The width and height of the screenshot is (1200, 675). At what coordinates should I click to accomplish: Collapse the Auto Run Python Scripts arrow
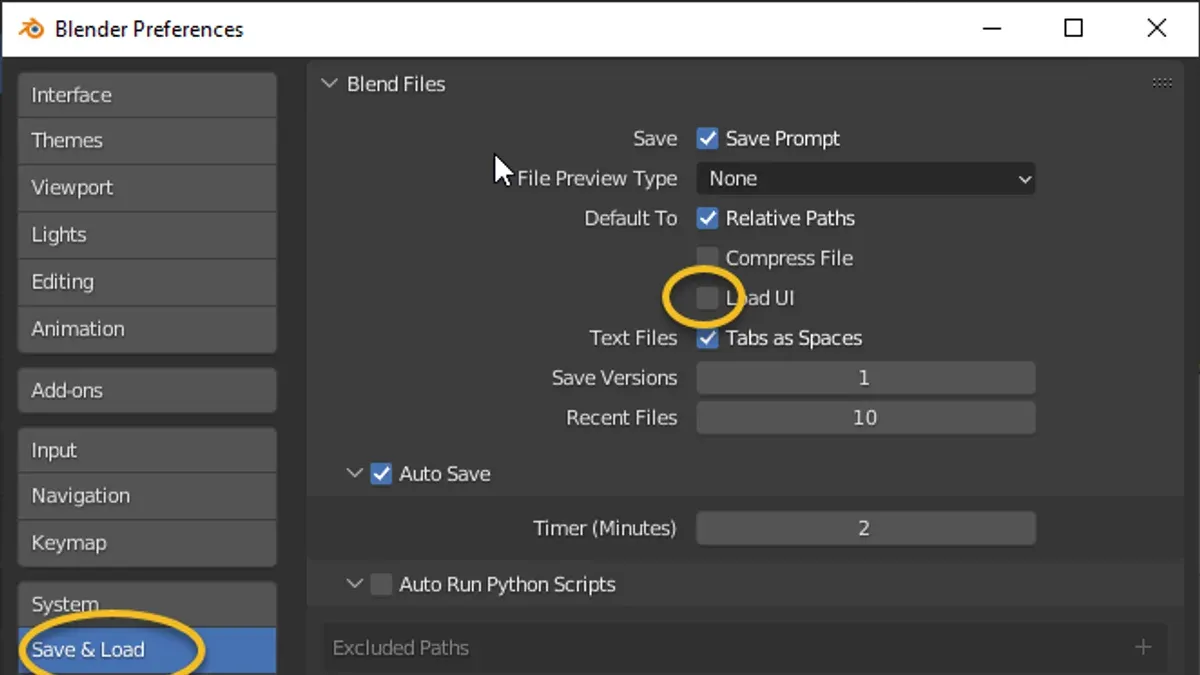pyautogui.click(x=354, y=584)
